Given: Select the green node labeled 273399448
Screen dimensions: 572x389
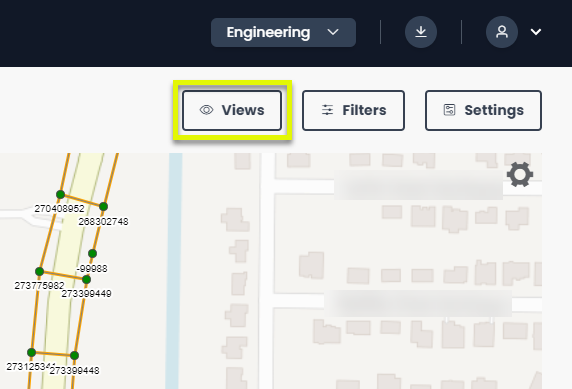Looking at the screenshot, I should pos(74,355).
